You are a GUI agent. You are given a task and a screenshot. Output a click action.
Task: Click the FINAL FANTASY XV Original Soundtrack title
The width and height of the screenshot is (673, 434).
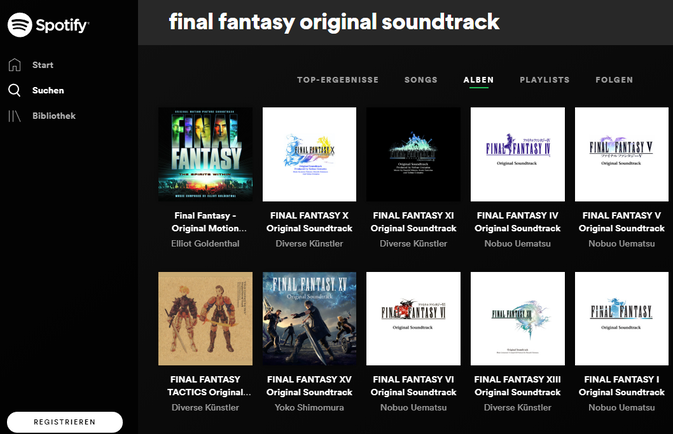pyautogui.click(x=309, y=386)
